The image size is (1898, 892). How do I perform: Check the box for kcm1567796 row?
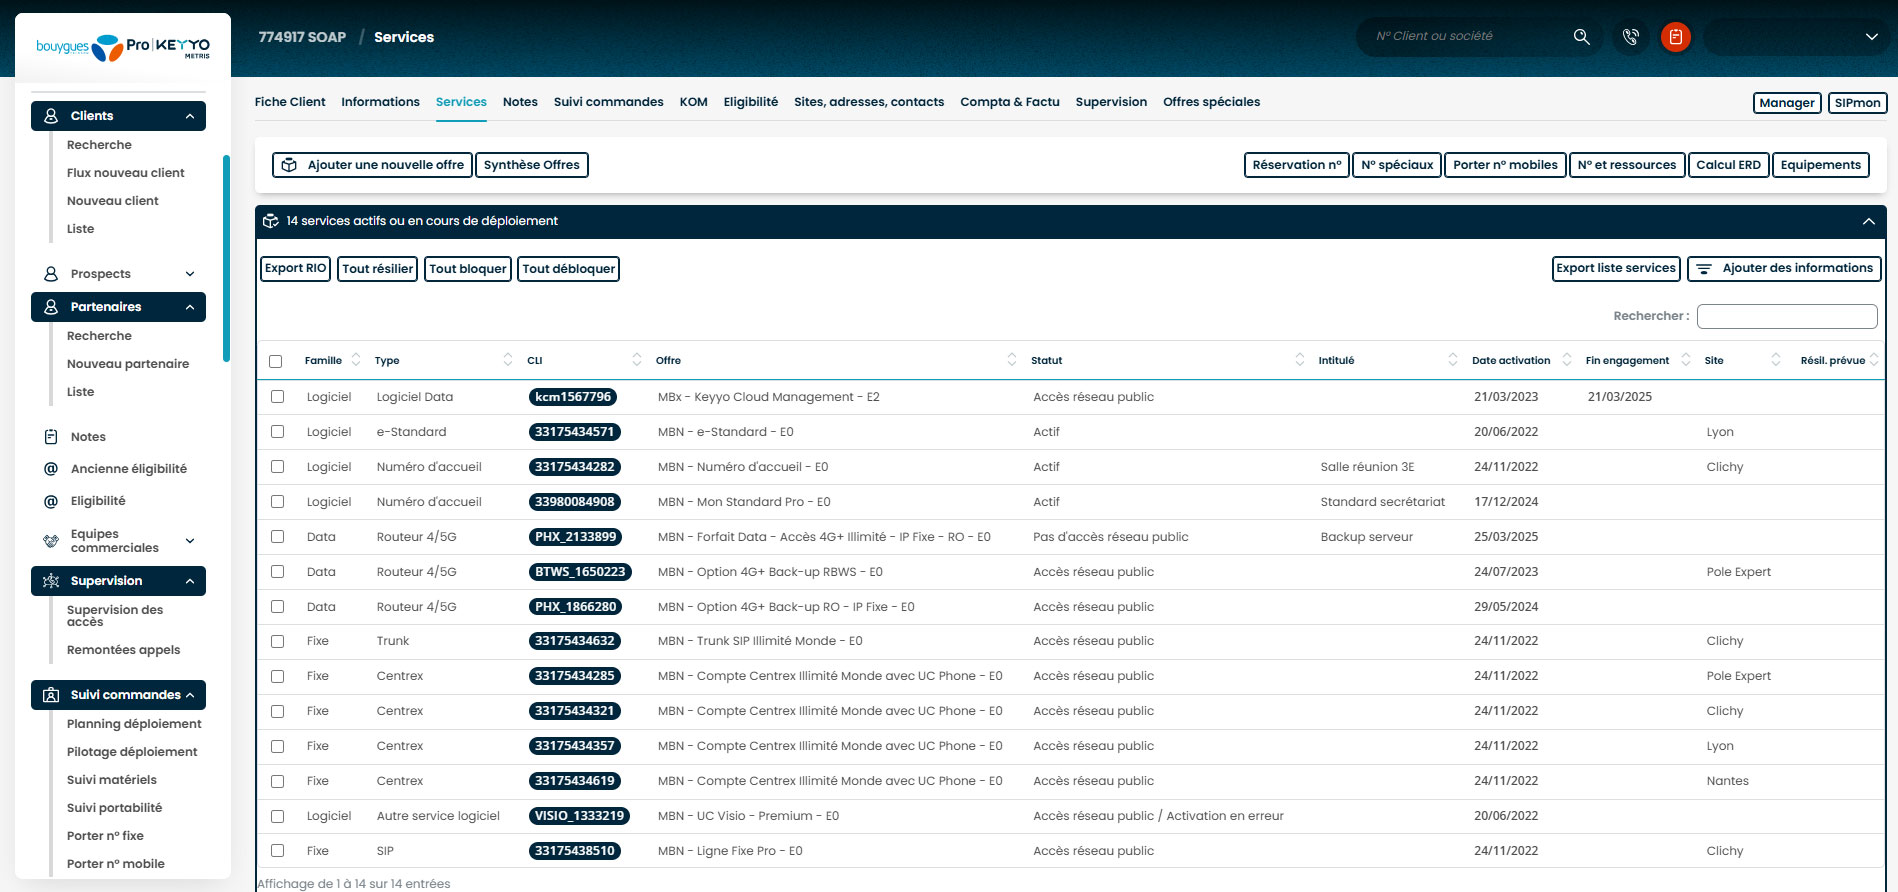278,397
